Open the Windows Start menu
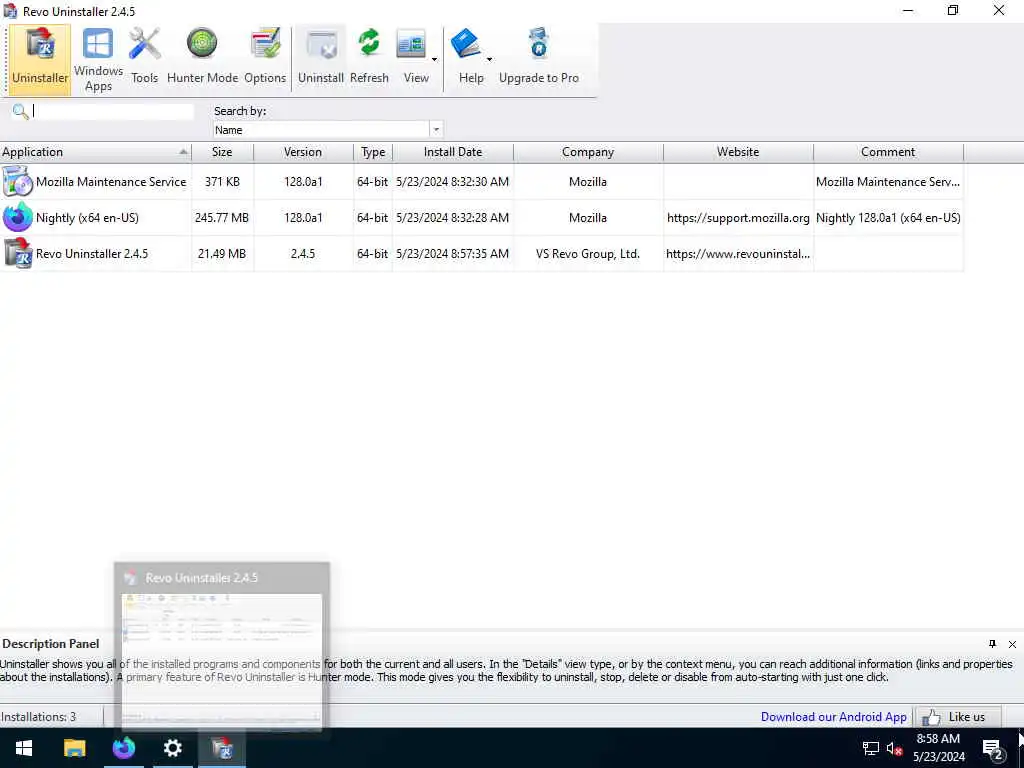Screen dimensions: 1024x768 (x=24, y=748)
